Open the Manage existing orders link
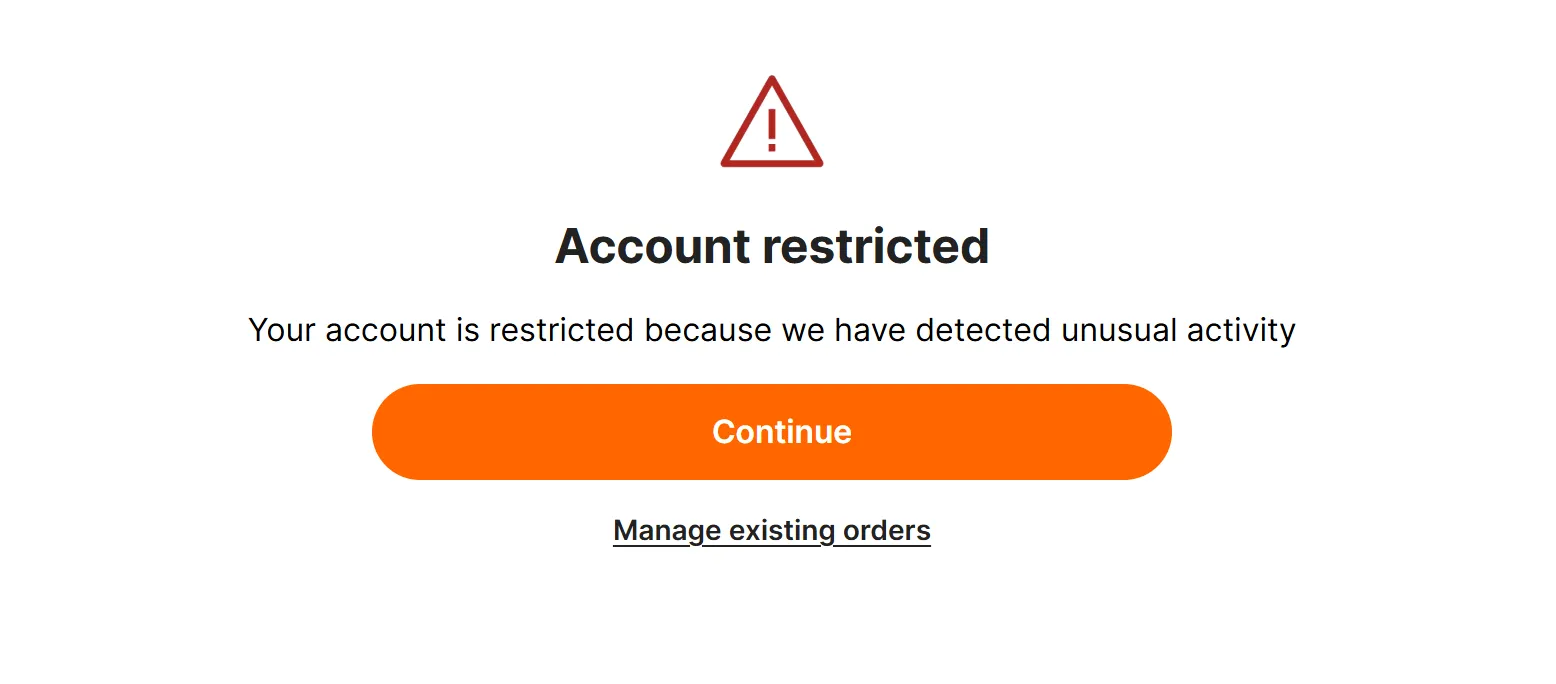Viewport: 1556px width, 684px height. (772, 530)
